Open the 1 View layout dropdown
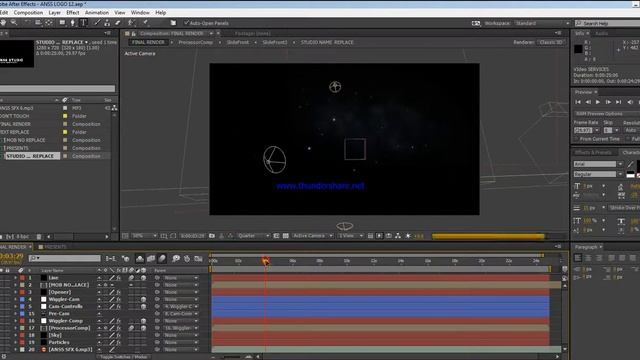The image size is (640, 360). (x=350, y=236)
